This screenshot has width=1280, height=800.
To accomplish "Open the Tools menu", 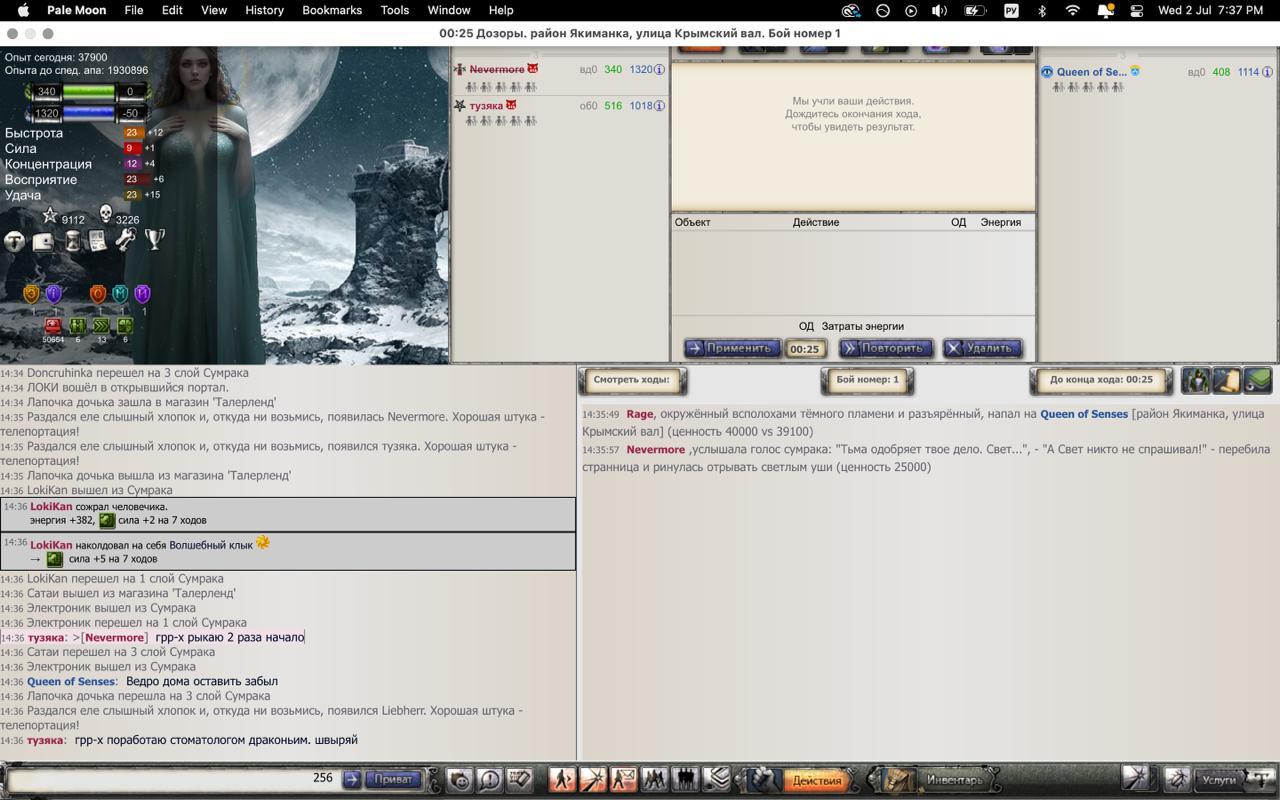I will (395, 10).
